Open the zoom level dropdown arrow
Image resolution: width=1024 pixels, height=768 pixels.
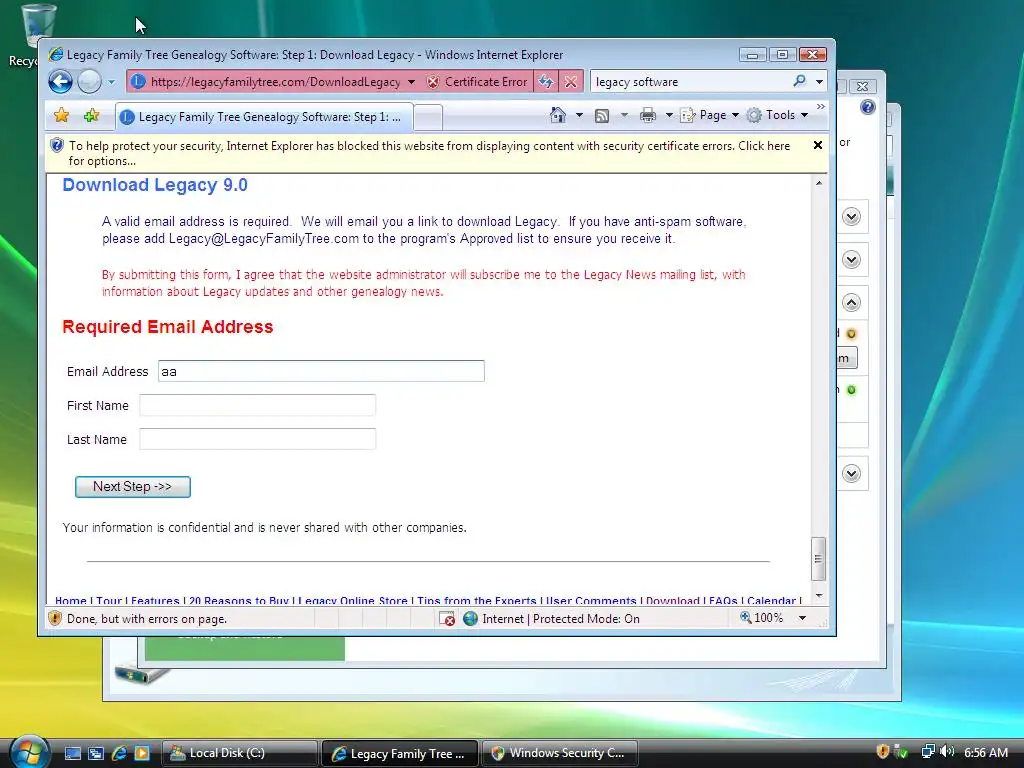803,618
